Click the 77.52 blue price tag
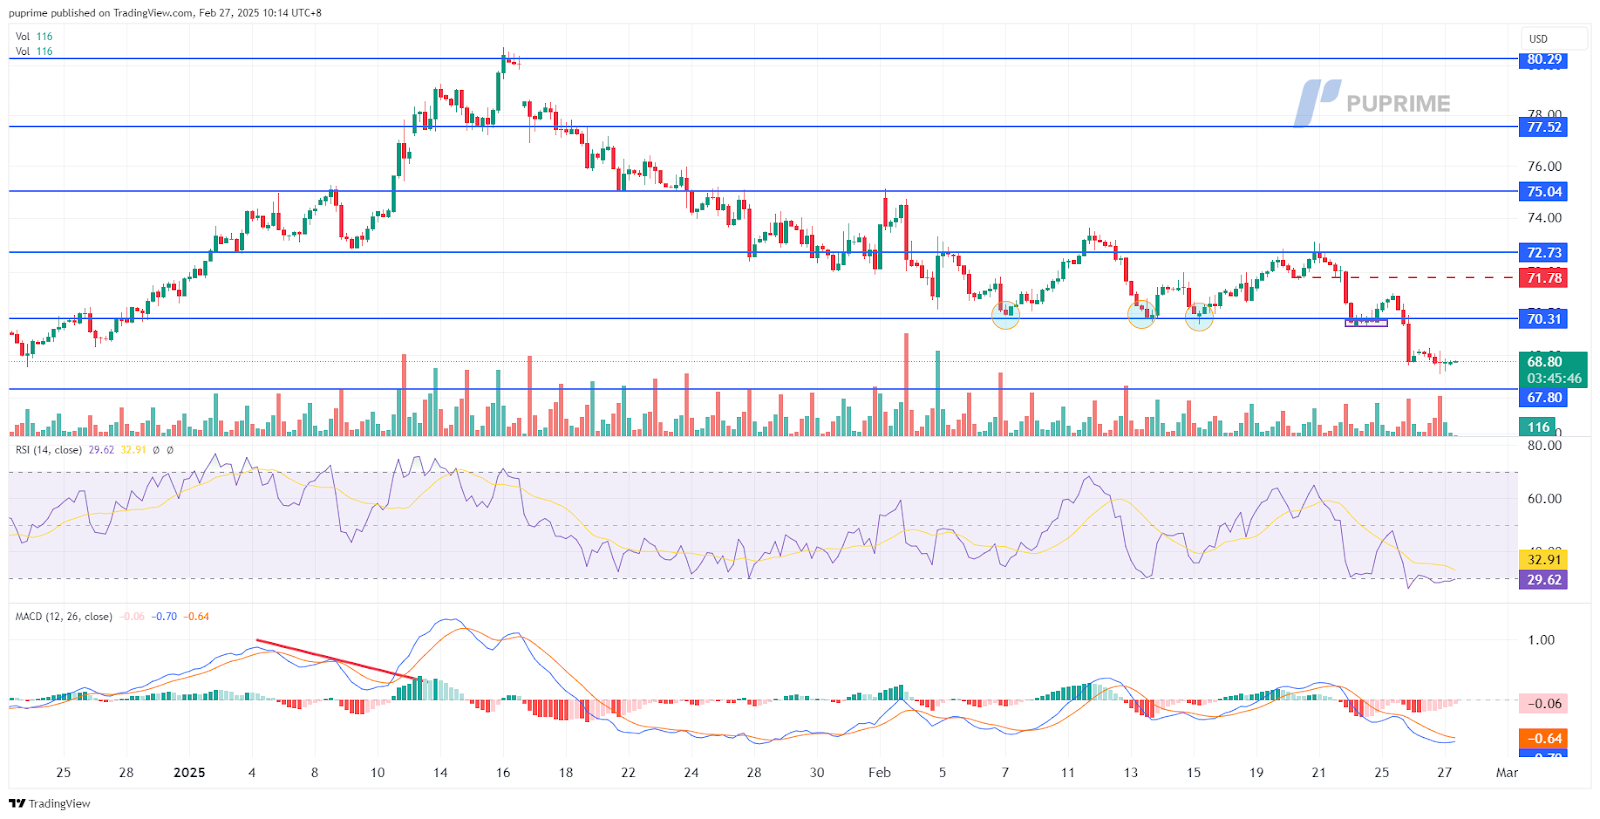 (1544, 127)
